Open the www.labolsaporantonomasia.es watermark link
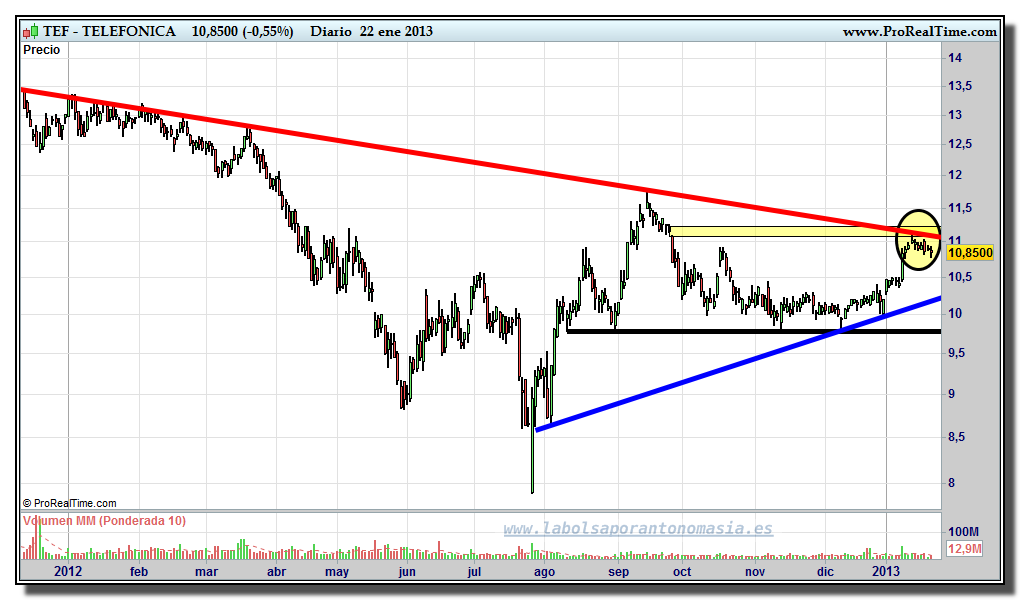The height and width of the screenshot is (600, 1020). click(637, 528)
